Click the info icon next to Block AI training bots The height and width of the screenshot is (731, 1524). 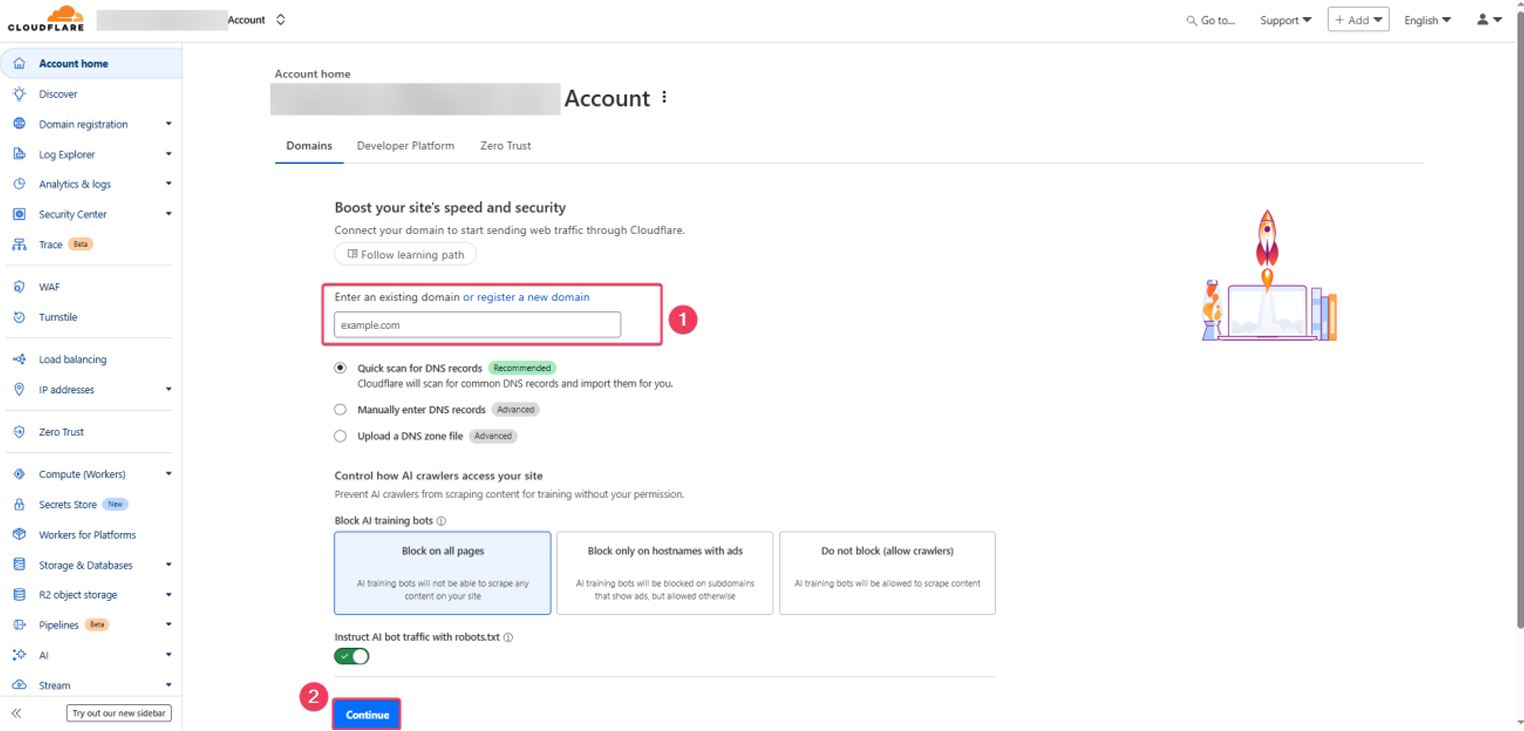coord(441,521)
